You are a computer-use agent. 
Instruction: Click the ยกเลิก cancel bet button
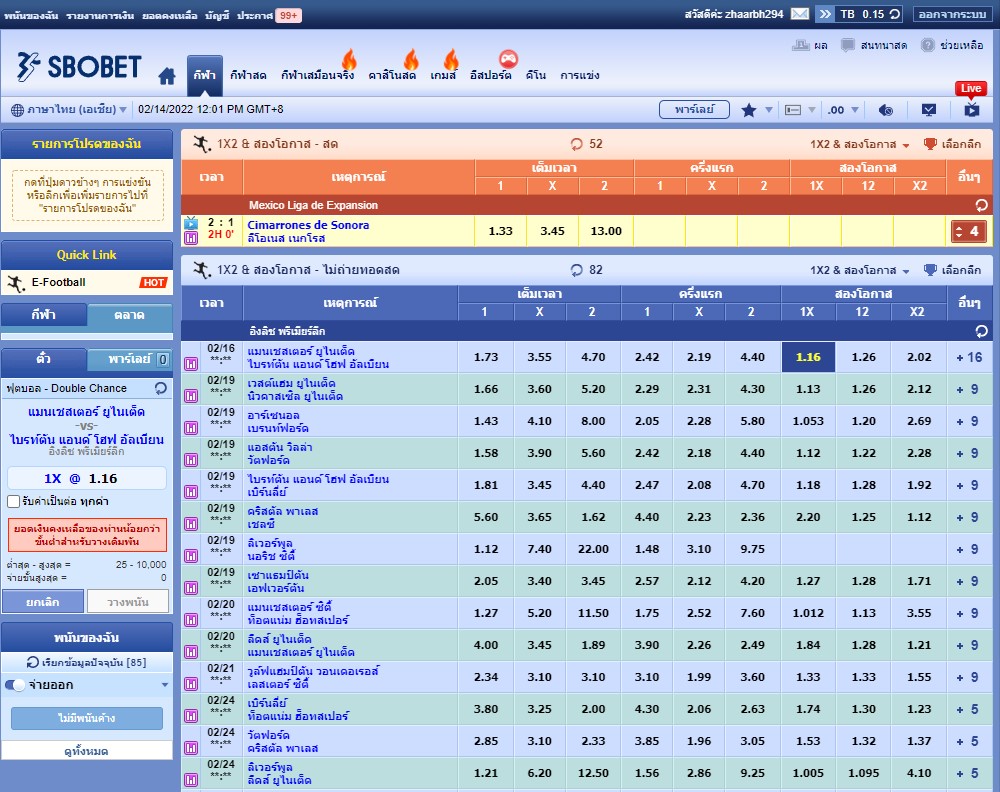(42, 601)
